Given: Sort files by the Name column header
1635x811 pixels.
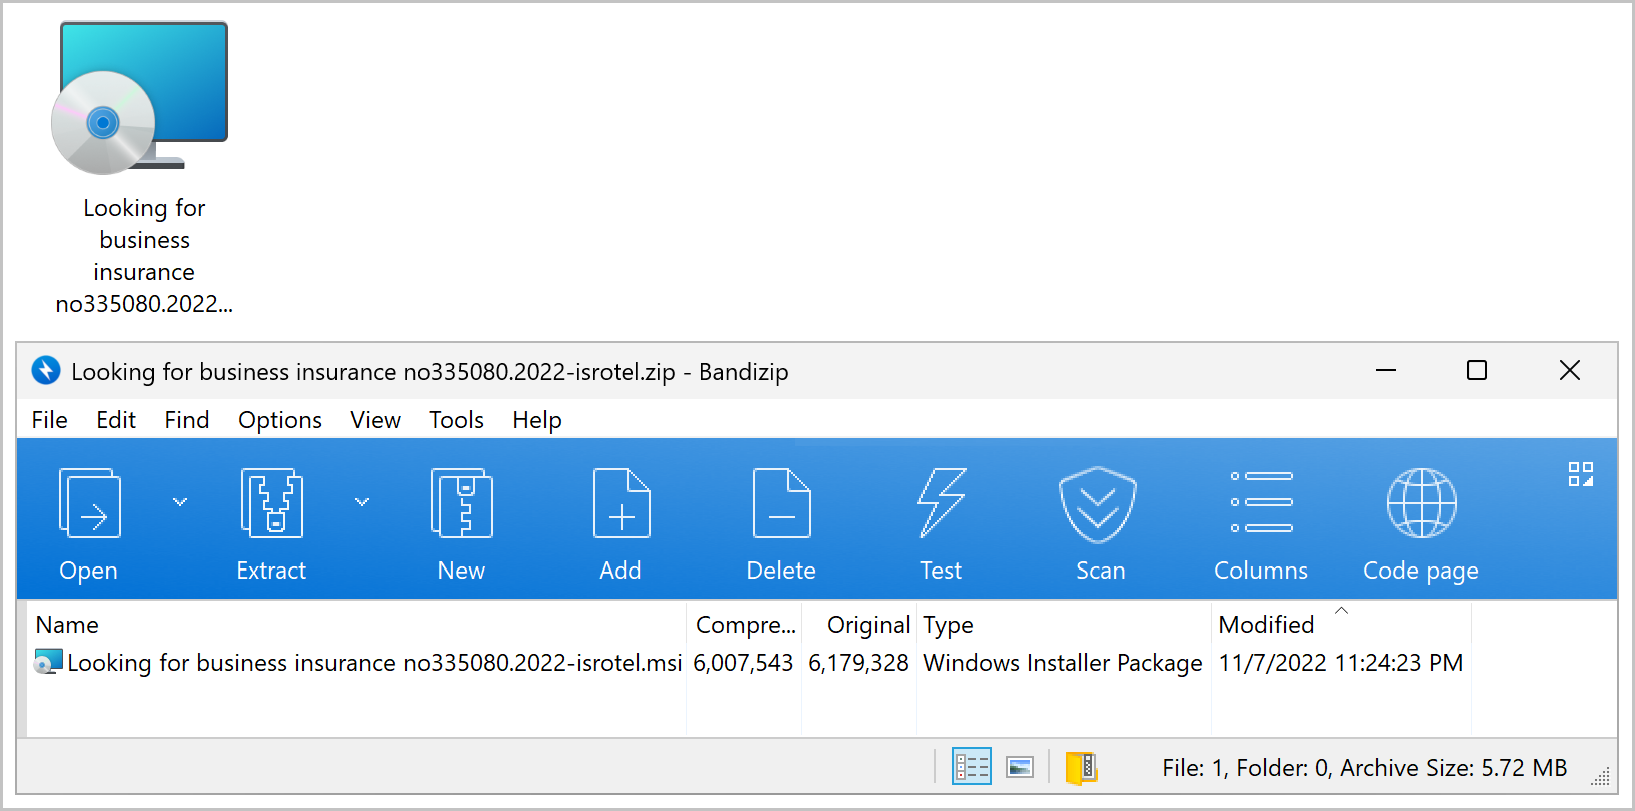Looking at the screenshot, I should (67, 625).
